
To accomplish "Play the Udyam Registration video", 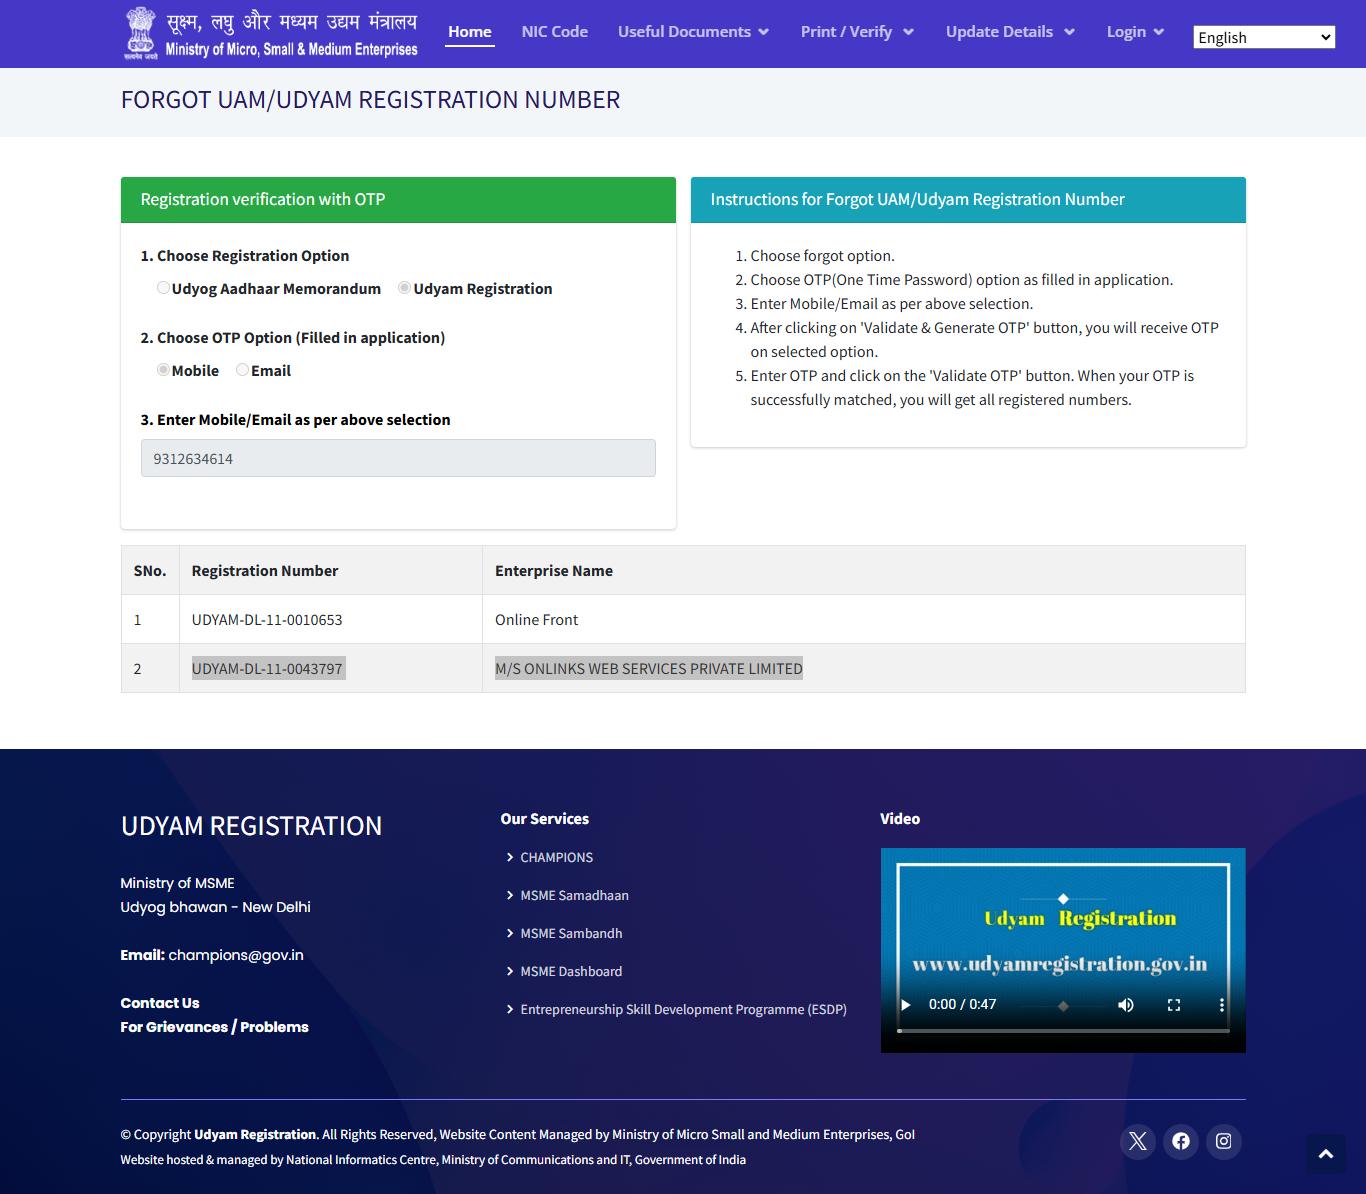I will pos(906,1004).
